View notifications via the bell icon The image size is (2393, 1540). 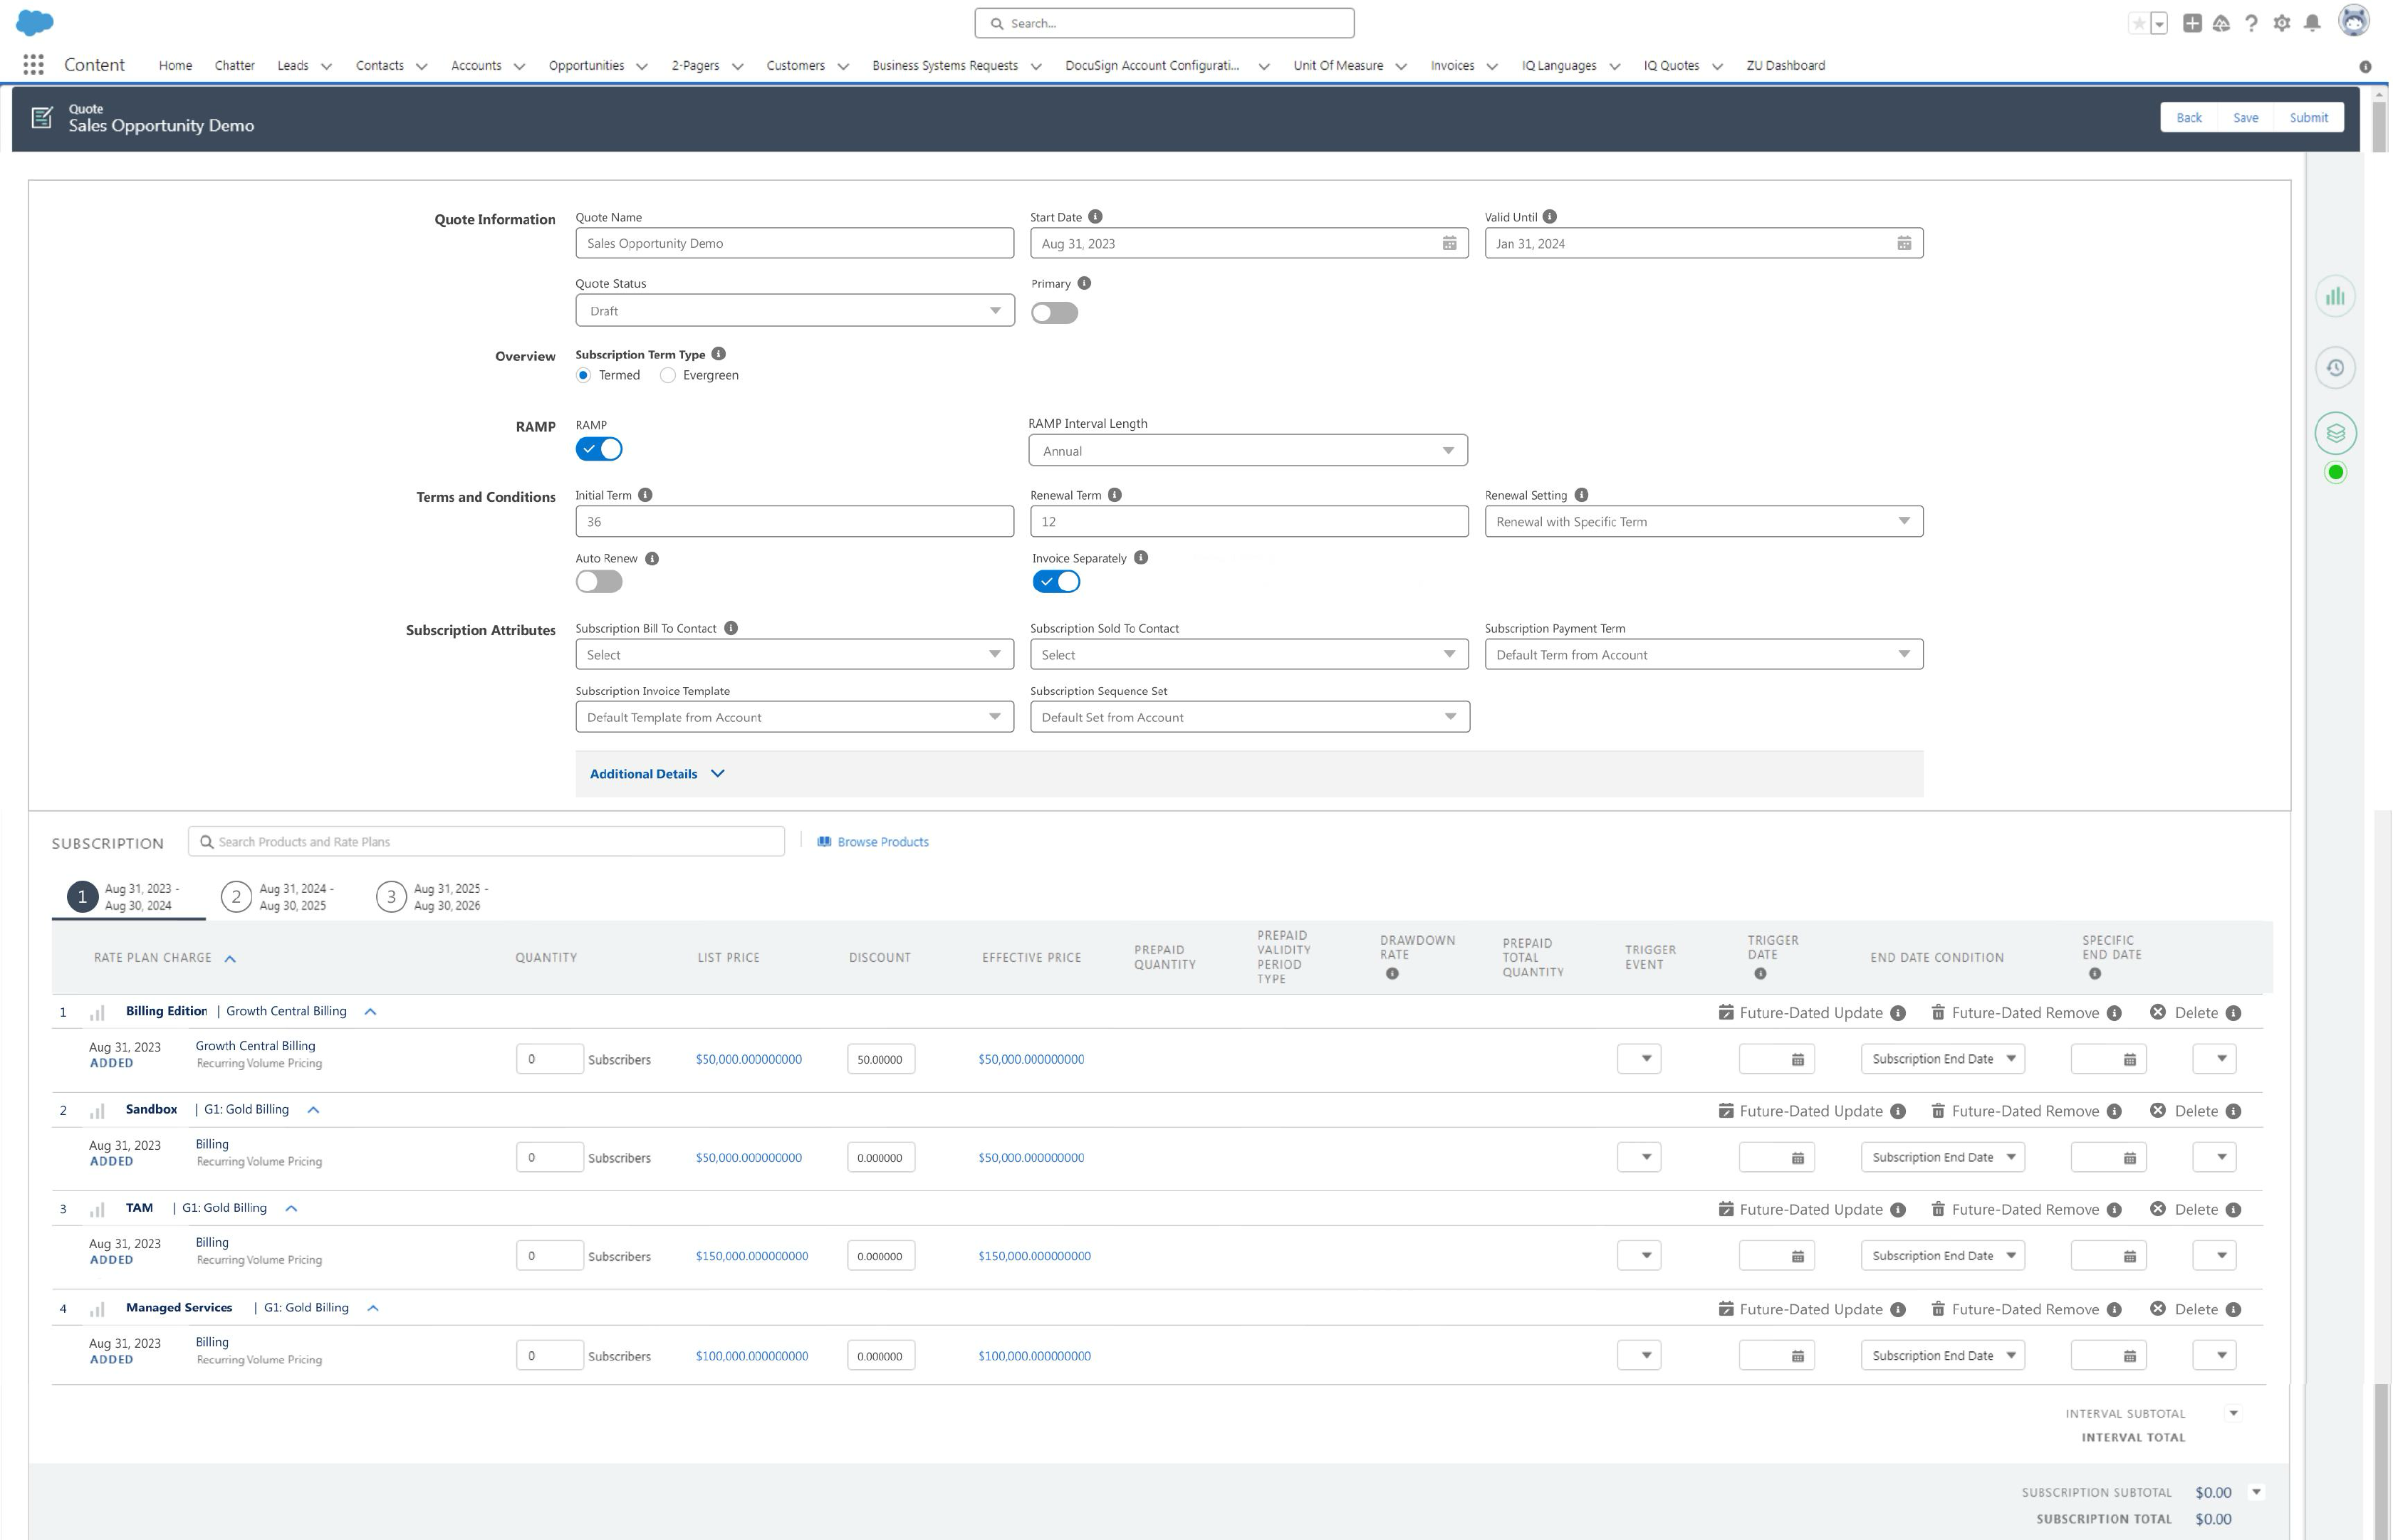point(2312,22)
